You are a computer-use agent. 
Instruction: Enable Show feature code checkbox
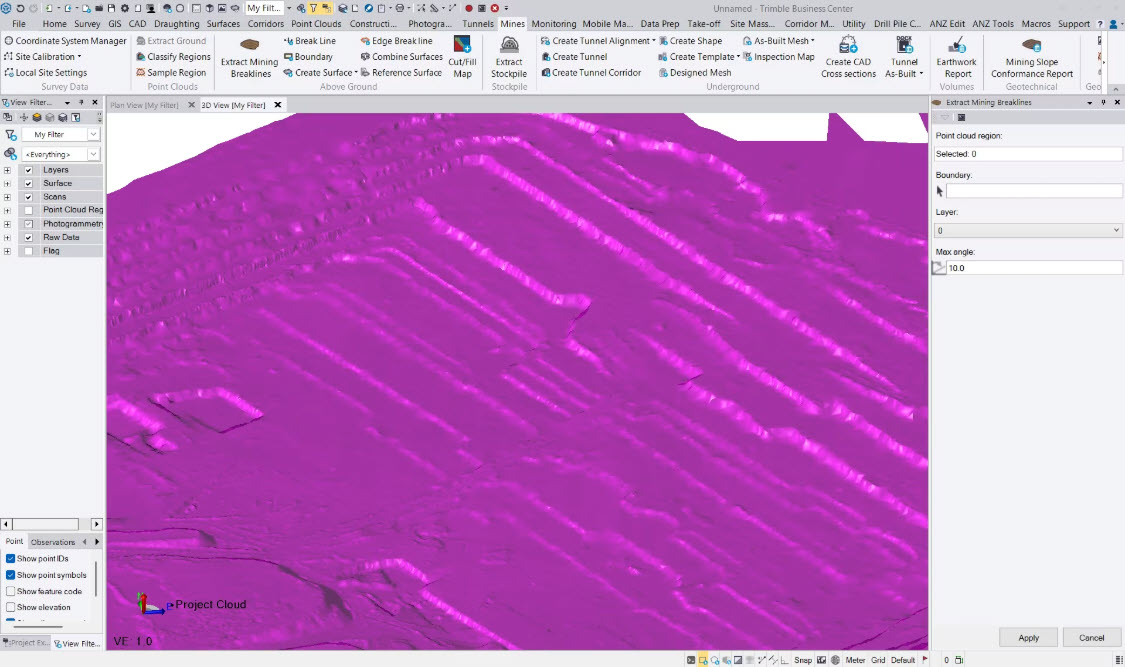click(11, 591)
